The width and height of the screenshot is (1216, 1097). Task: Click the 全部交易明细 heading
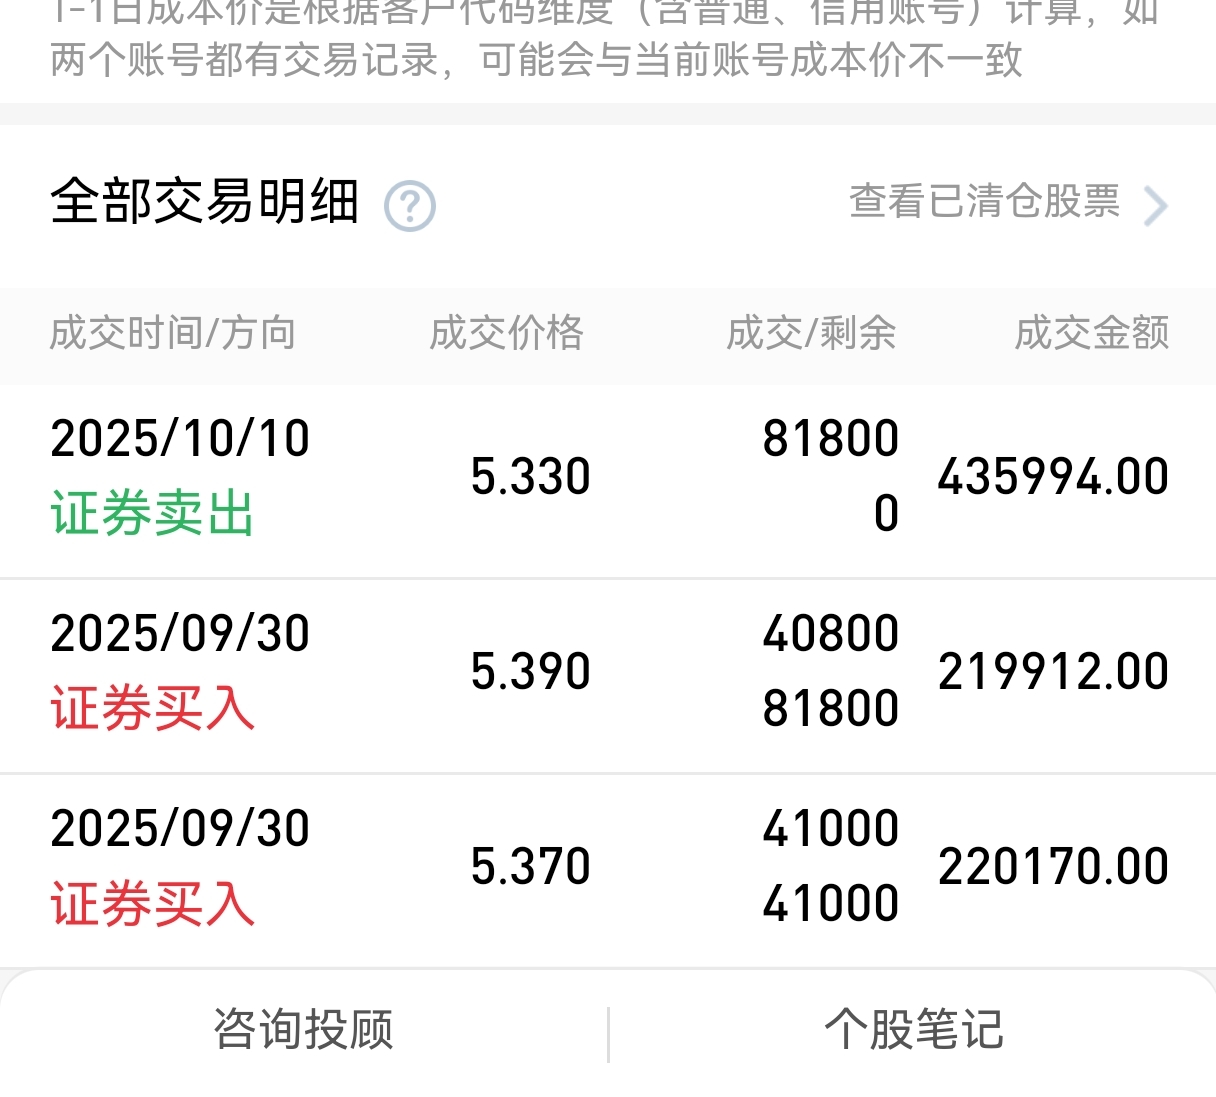pyautogui.click(x=205, y=202)
